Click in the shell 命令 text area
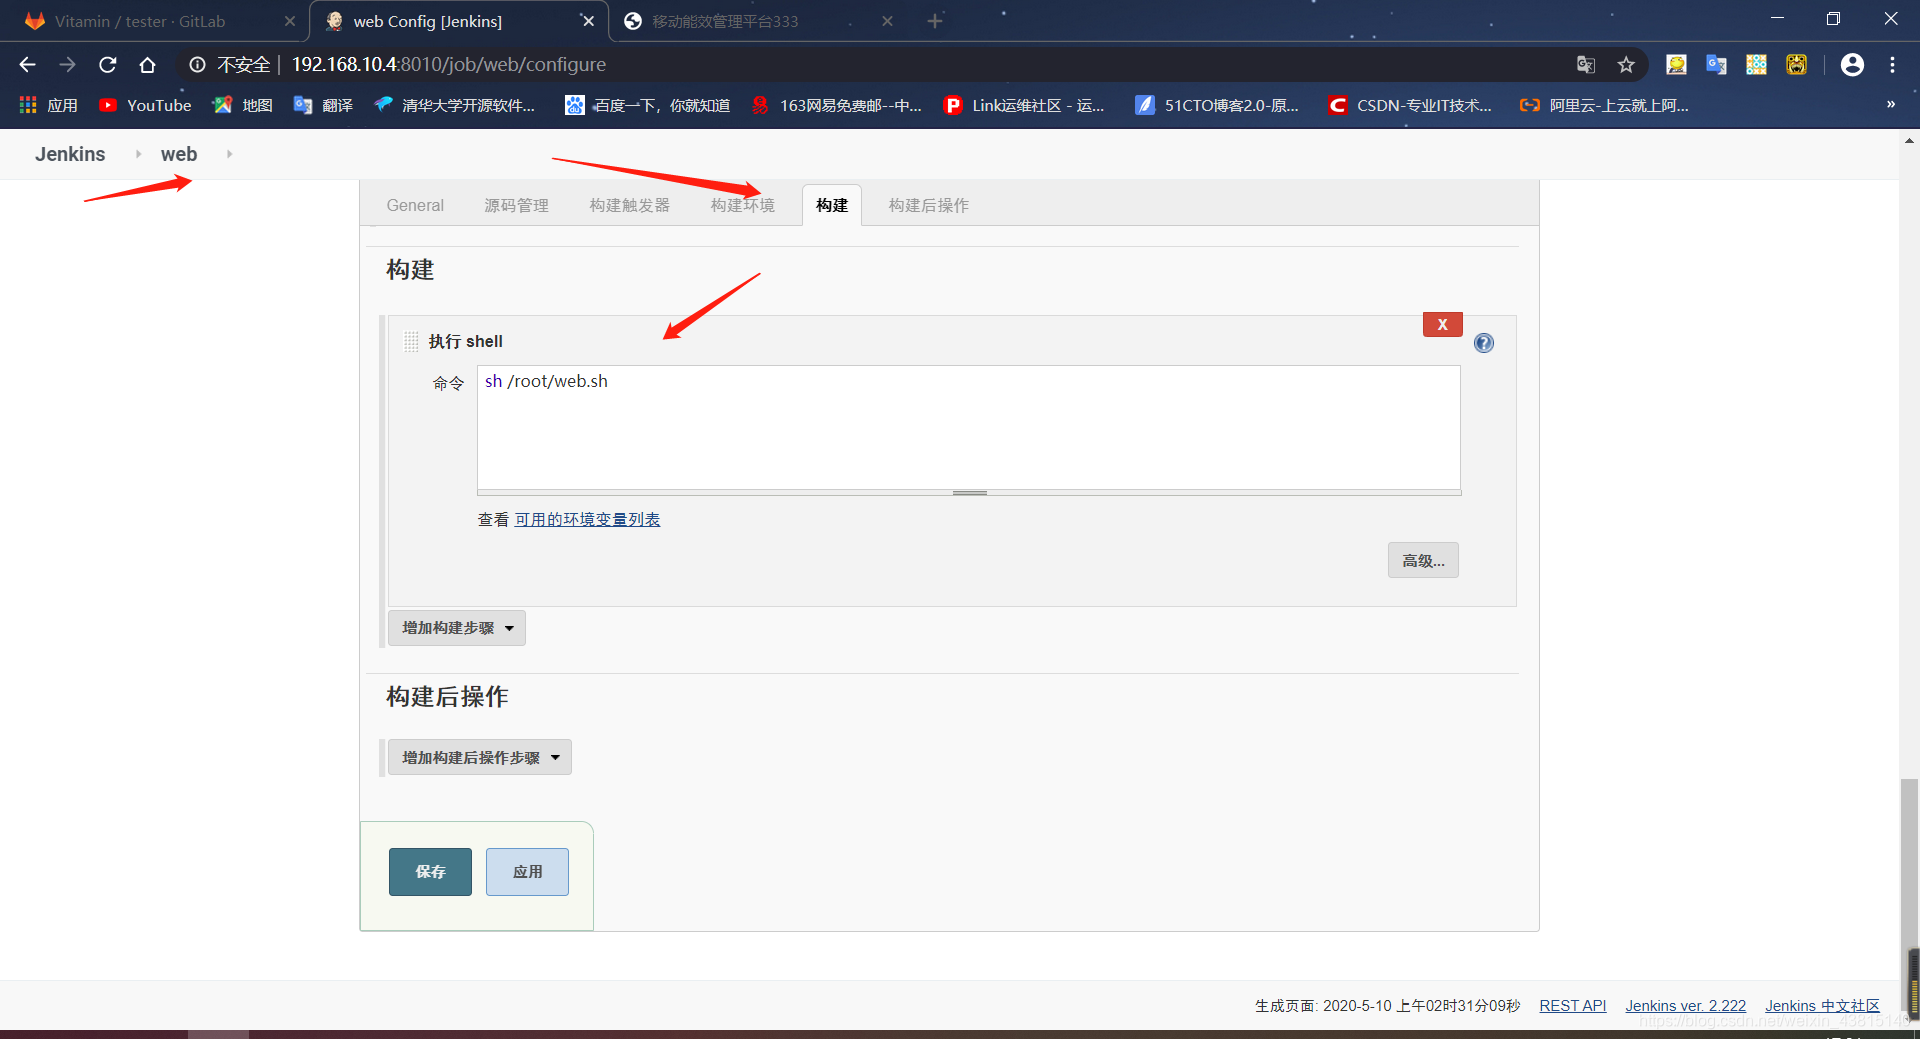Image resolution: width=1920 pixels, height=1039 pixels. (968, 427)
